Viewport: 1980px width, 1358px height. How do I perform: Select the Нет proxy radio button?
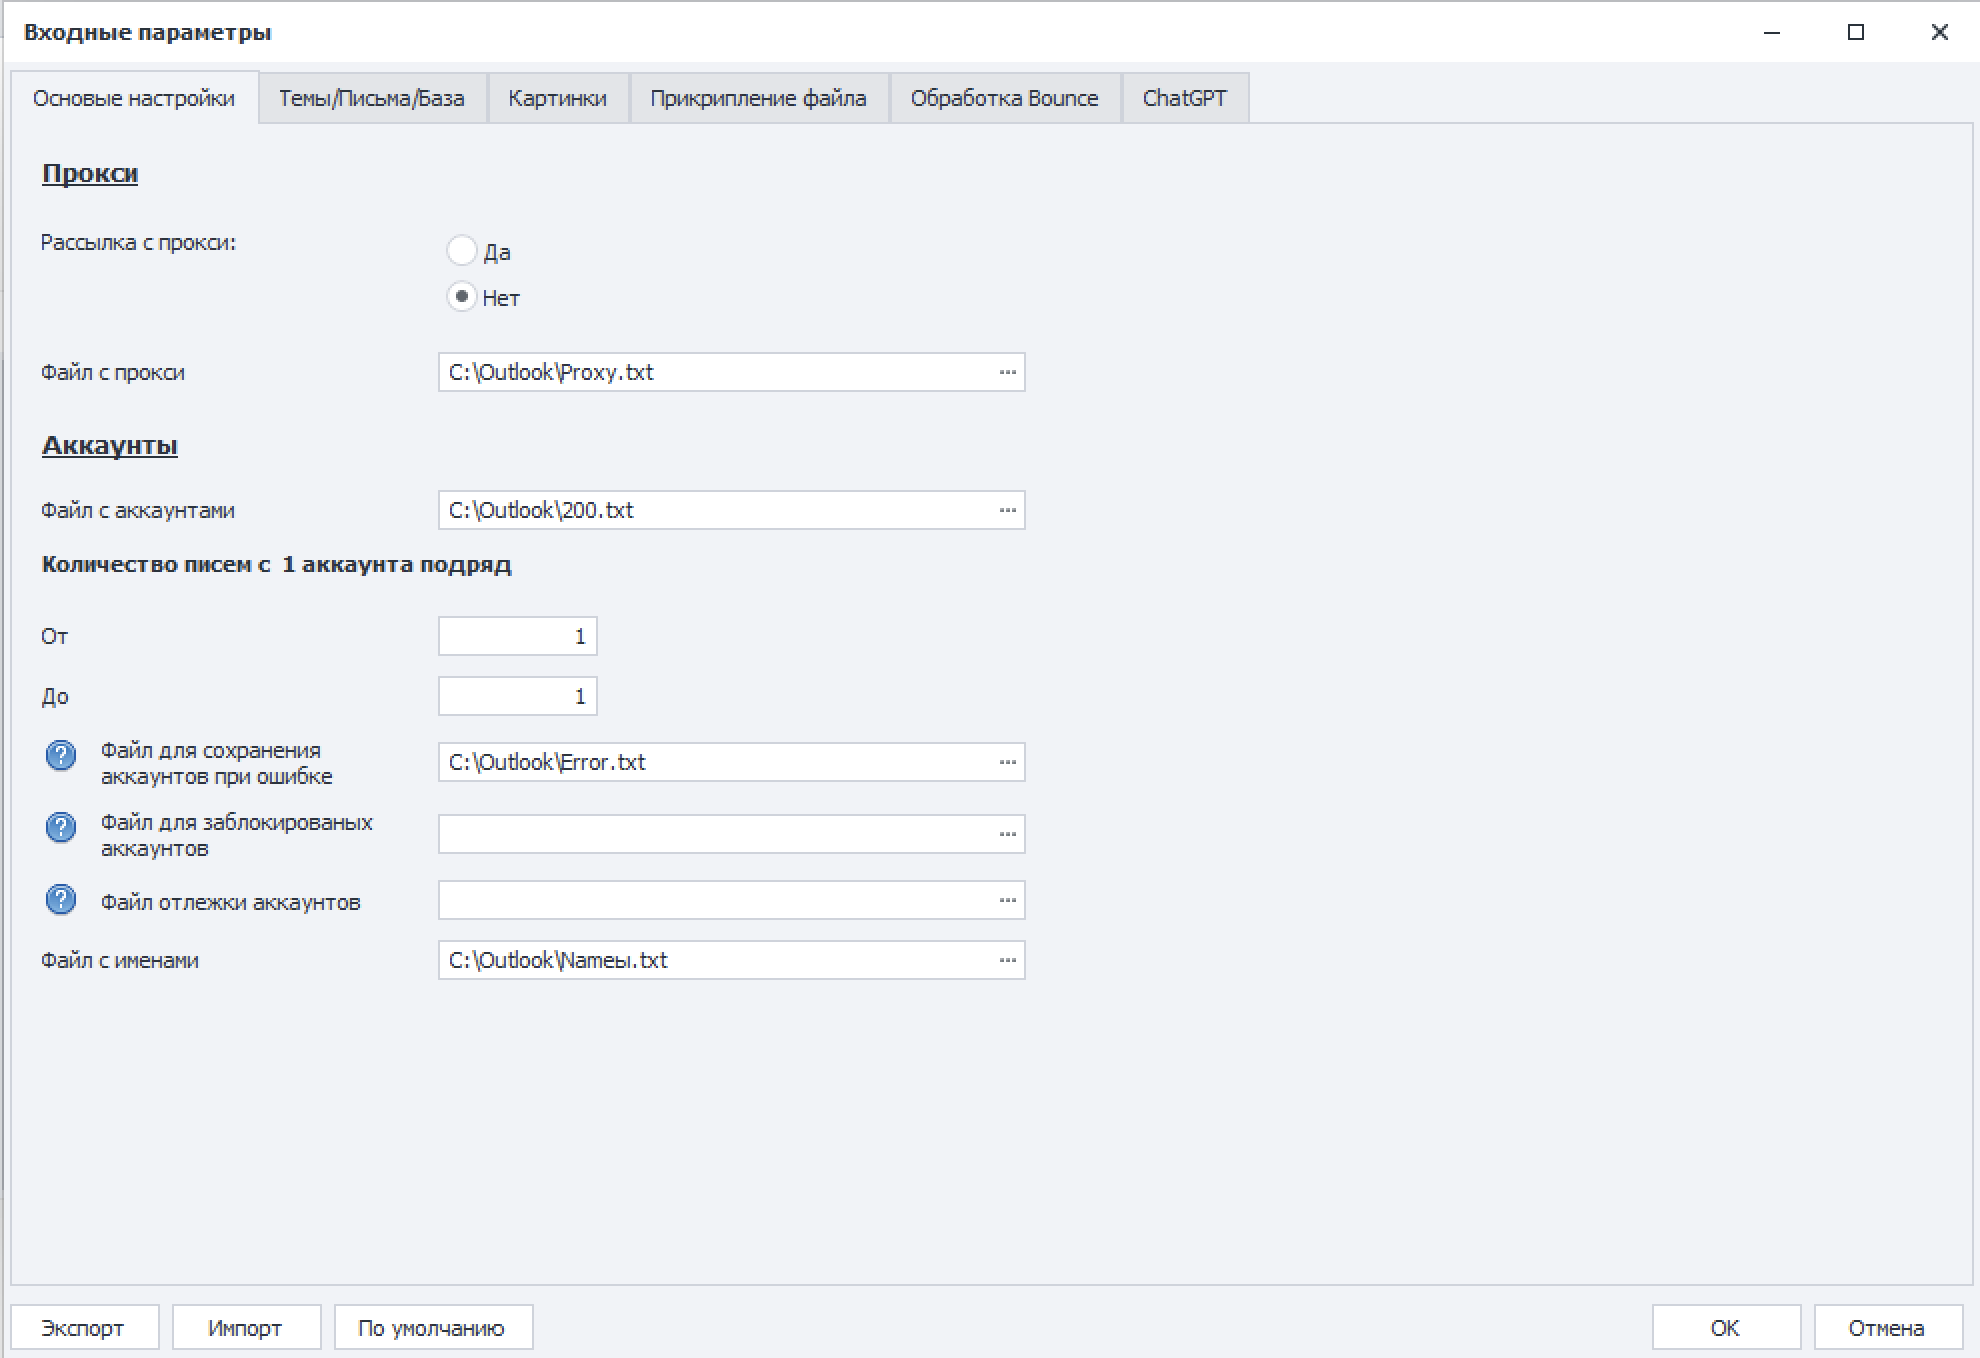coord(461,296)
